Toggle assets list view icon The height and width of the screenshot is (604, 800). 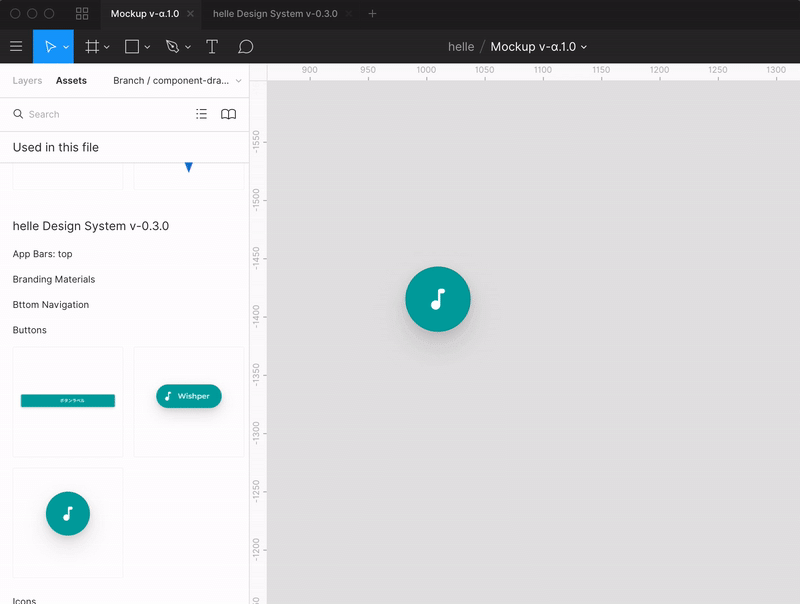202,114
